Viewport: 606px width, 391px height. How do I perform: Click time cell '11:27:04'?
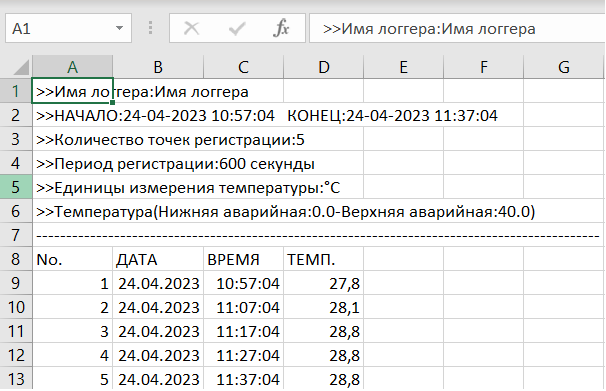tap(243, 355)
